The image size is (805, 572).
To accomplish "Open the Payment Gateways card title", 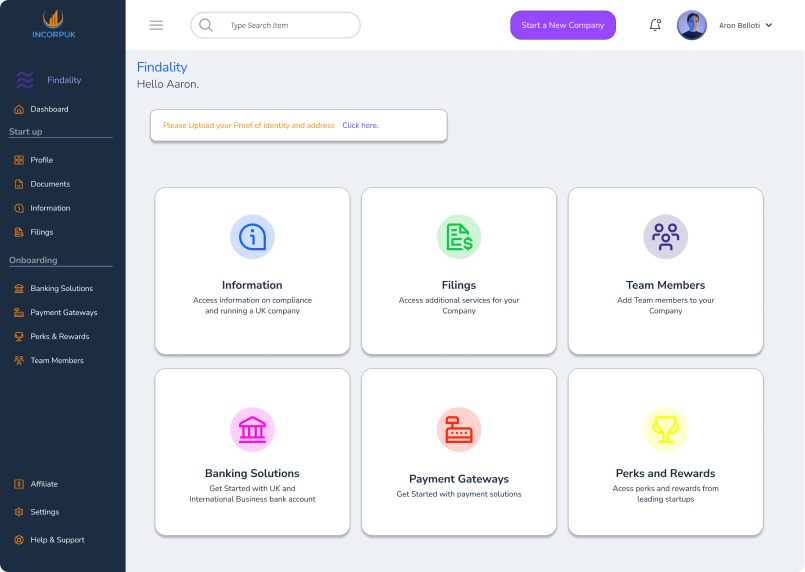I will 459,479.
